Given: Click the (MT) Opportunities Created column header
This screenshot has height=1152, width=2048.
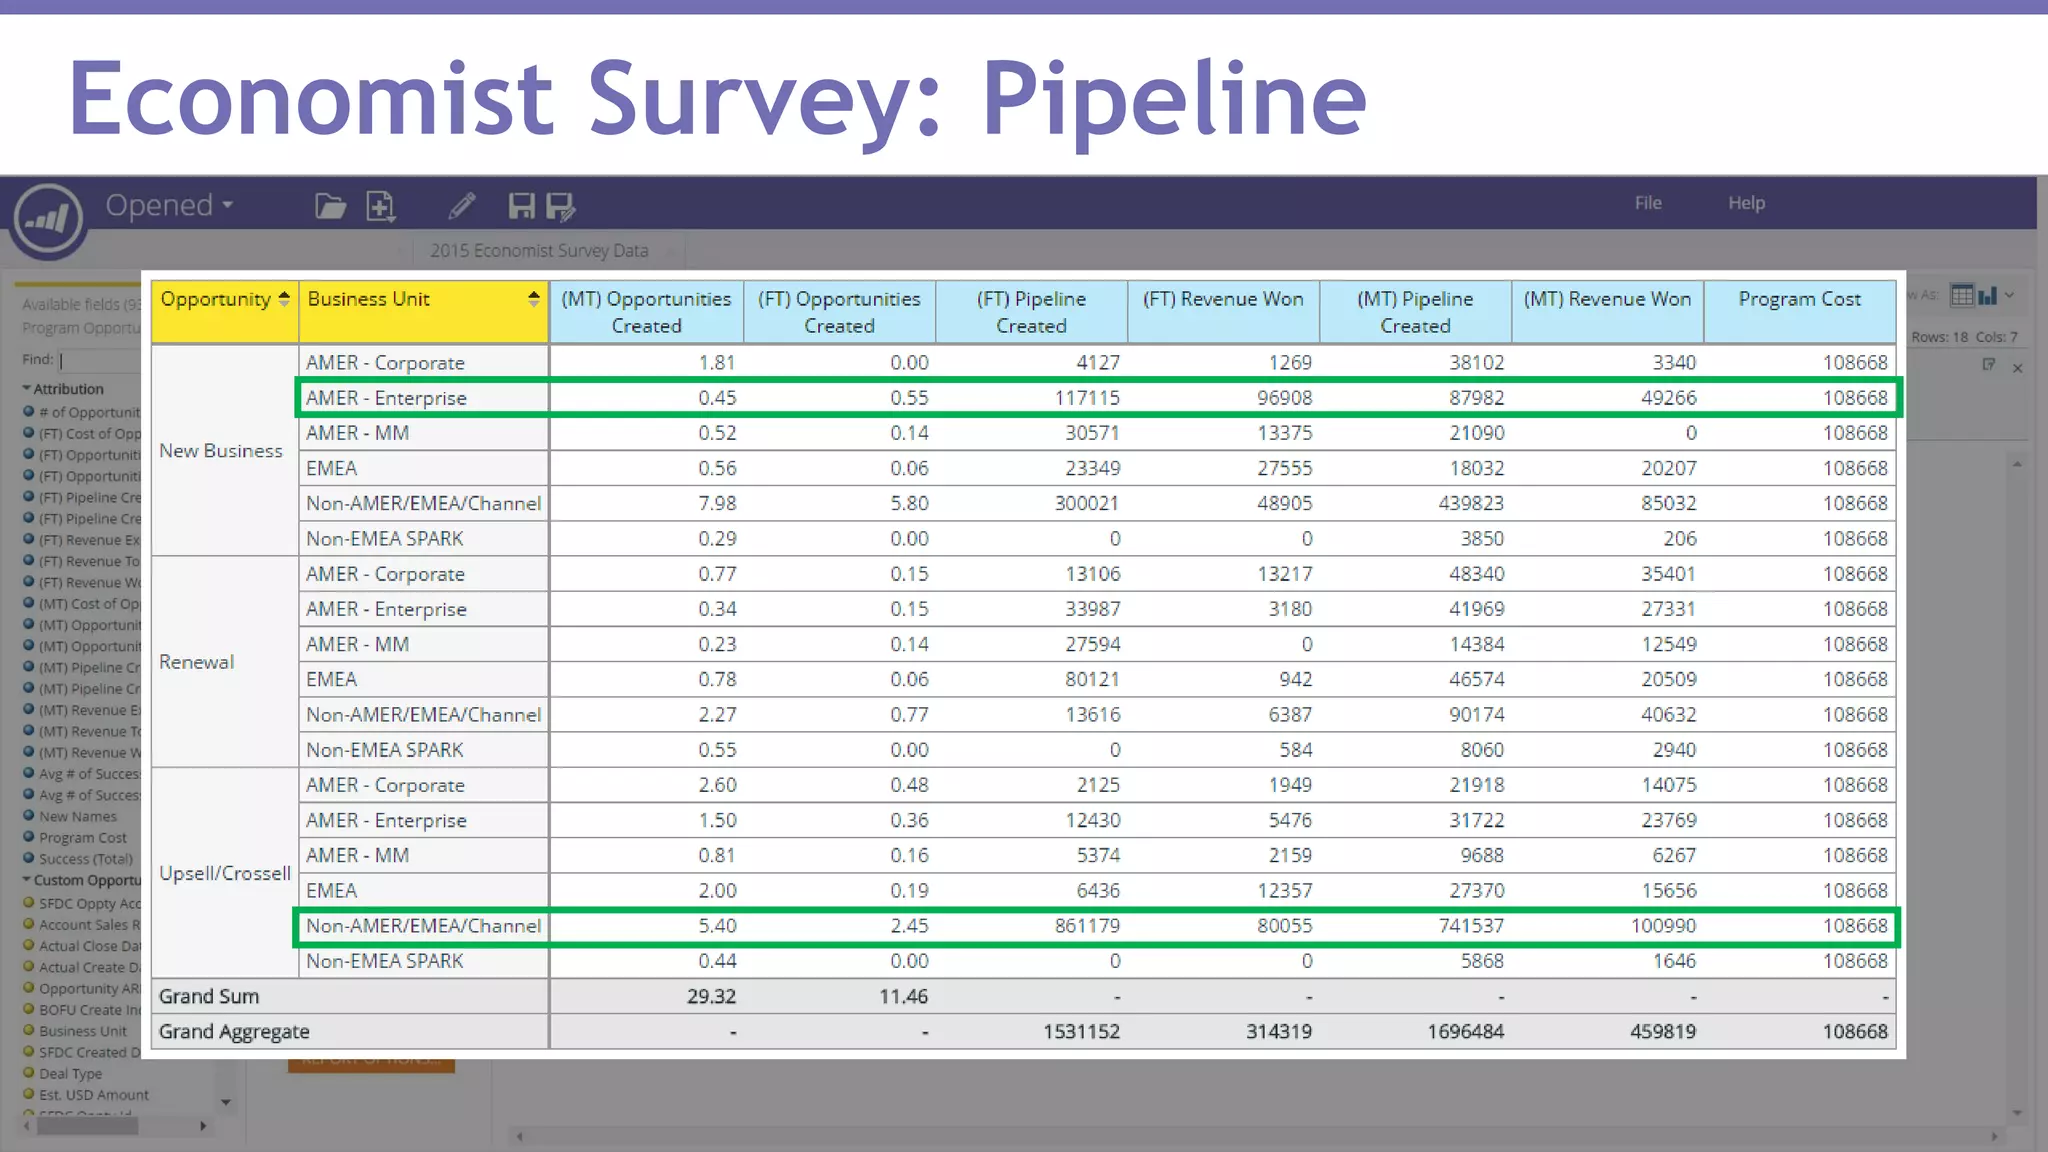Looking at the screenshot, I should pos(646,312).
